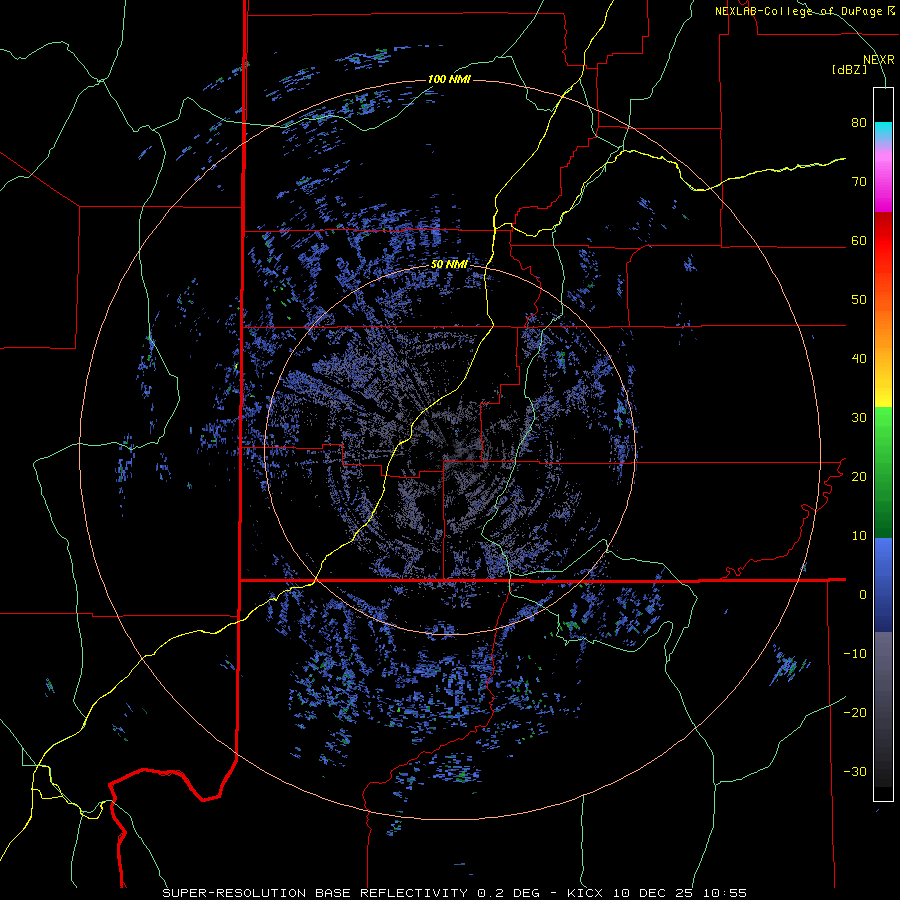
Task: Click the blue band of the reflectivity color bar
Action: pyautogui.click(x=883, y=585)
